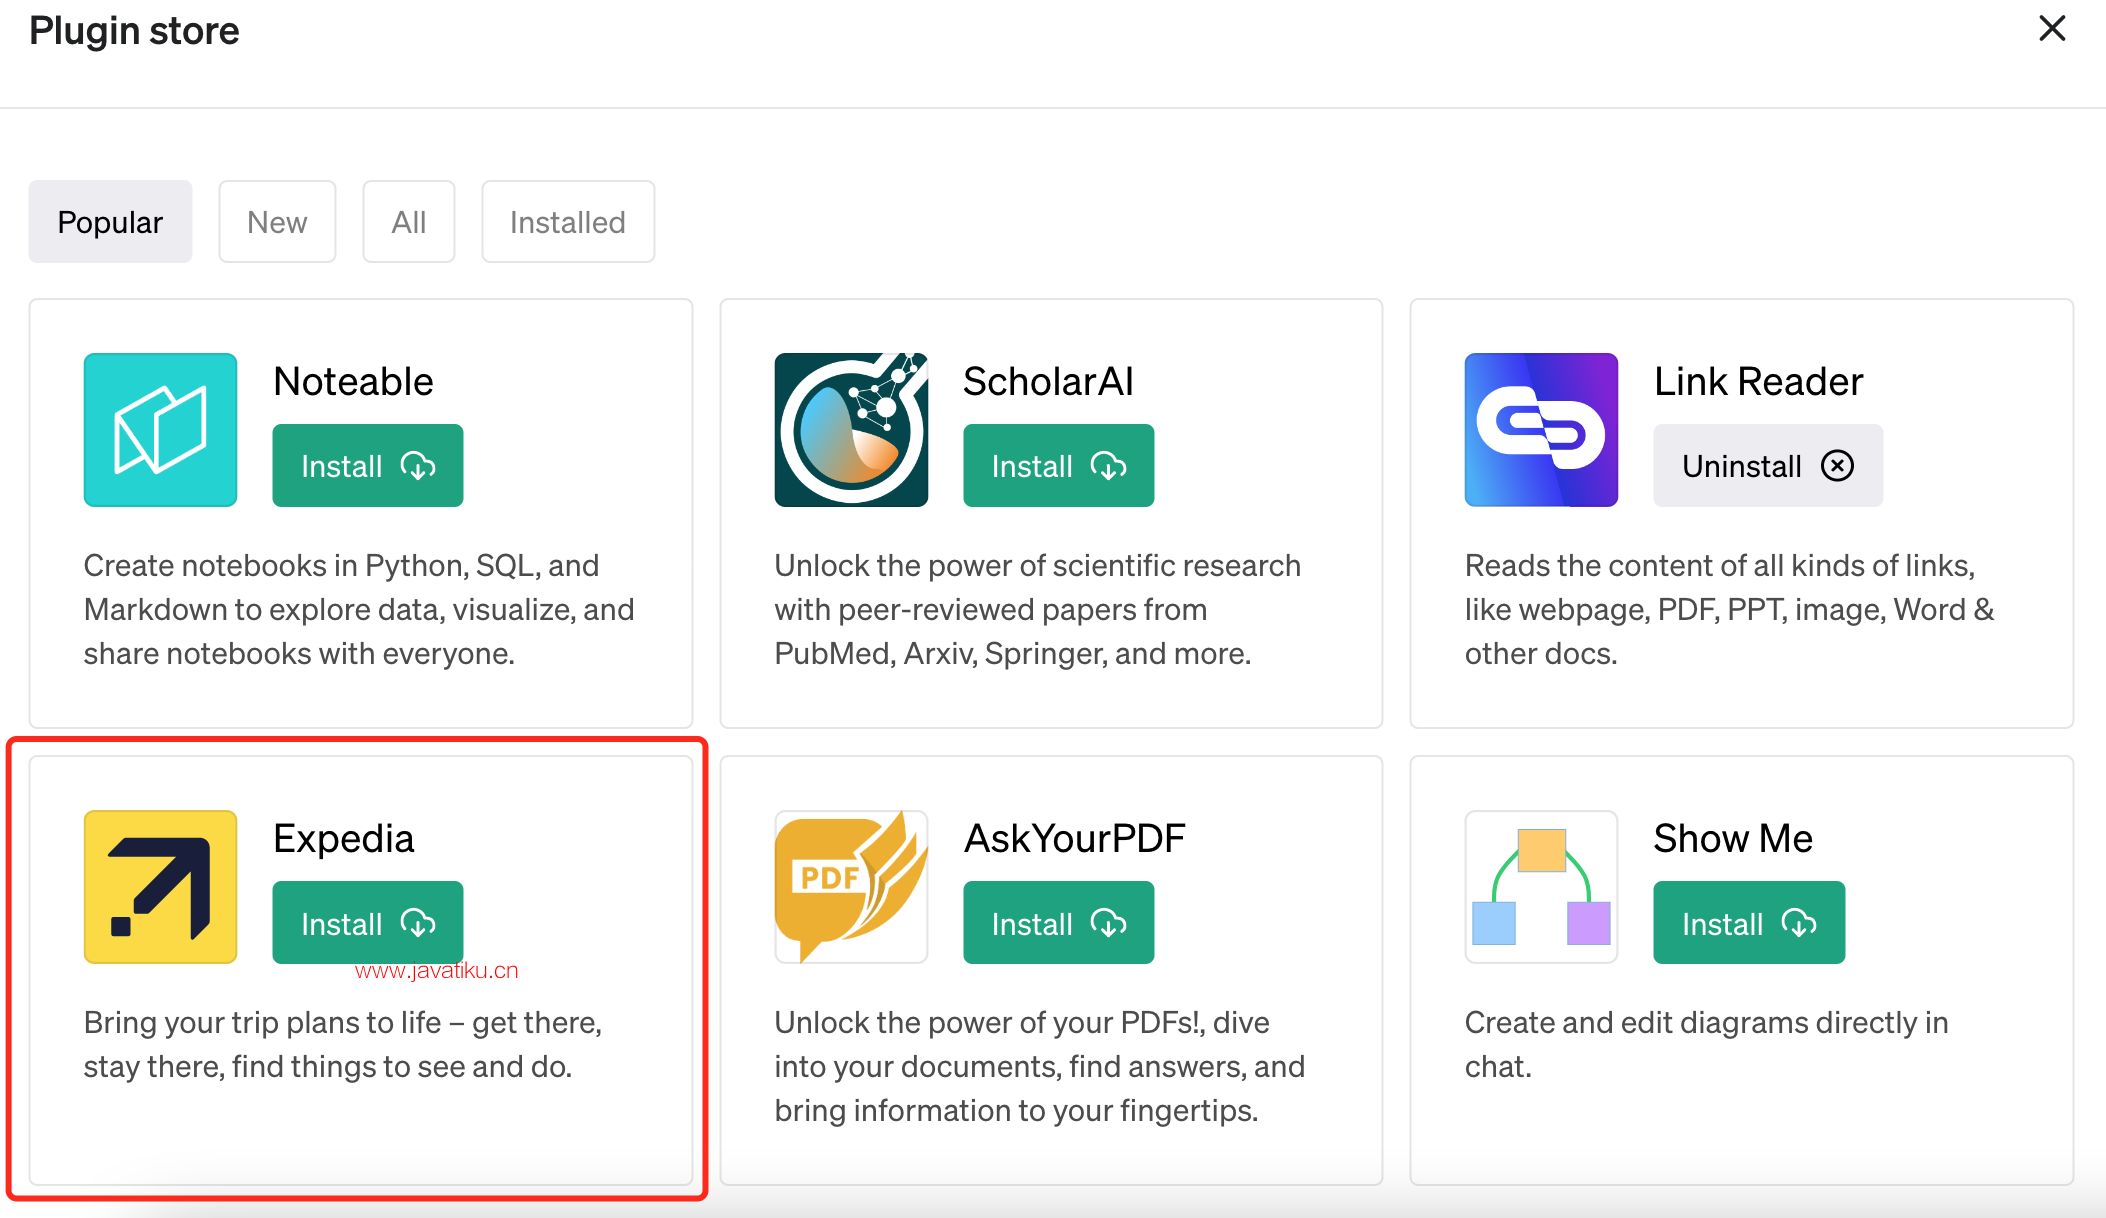Click the ScholarAI plugin title

pyautogui.click(x=1048, y=381)
